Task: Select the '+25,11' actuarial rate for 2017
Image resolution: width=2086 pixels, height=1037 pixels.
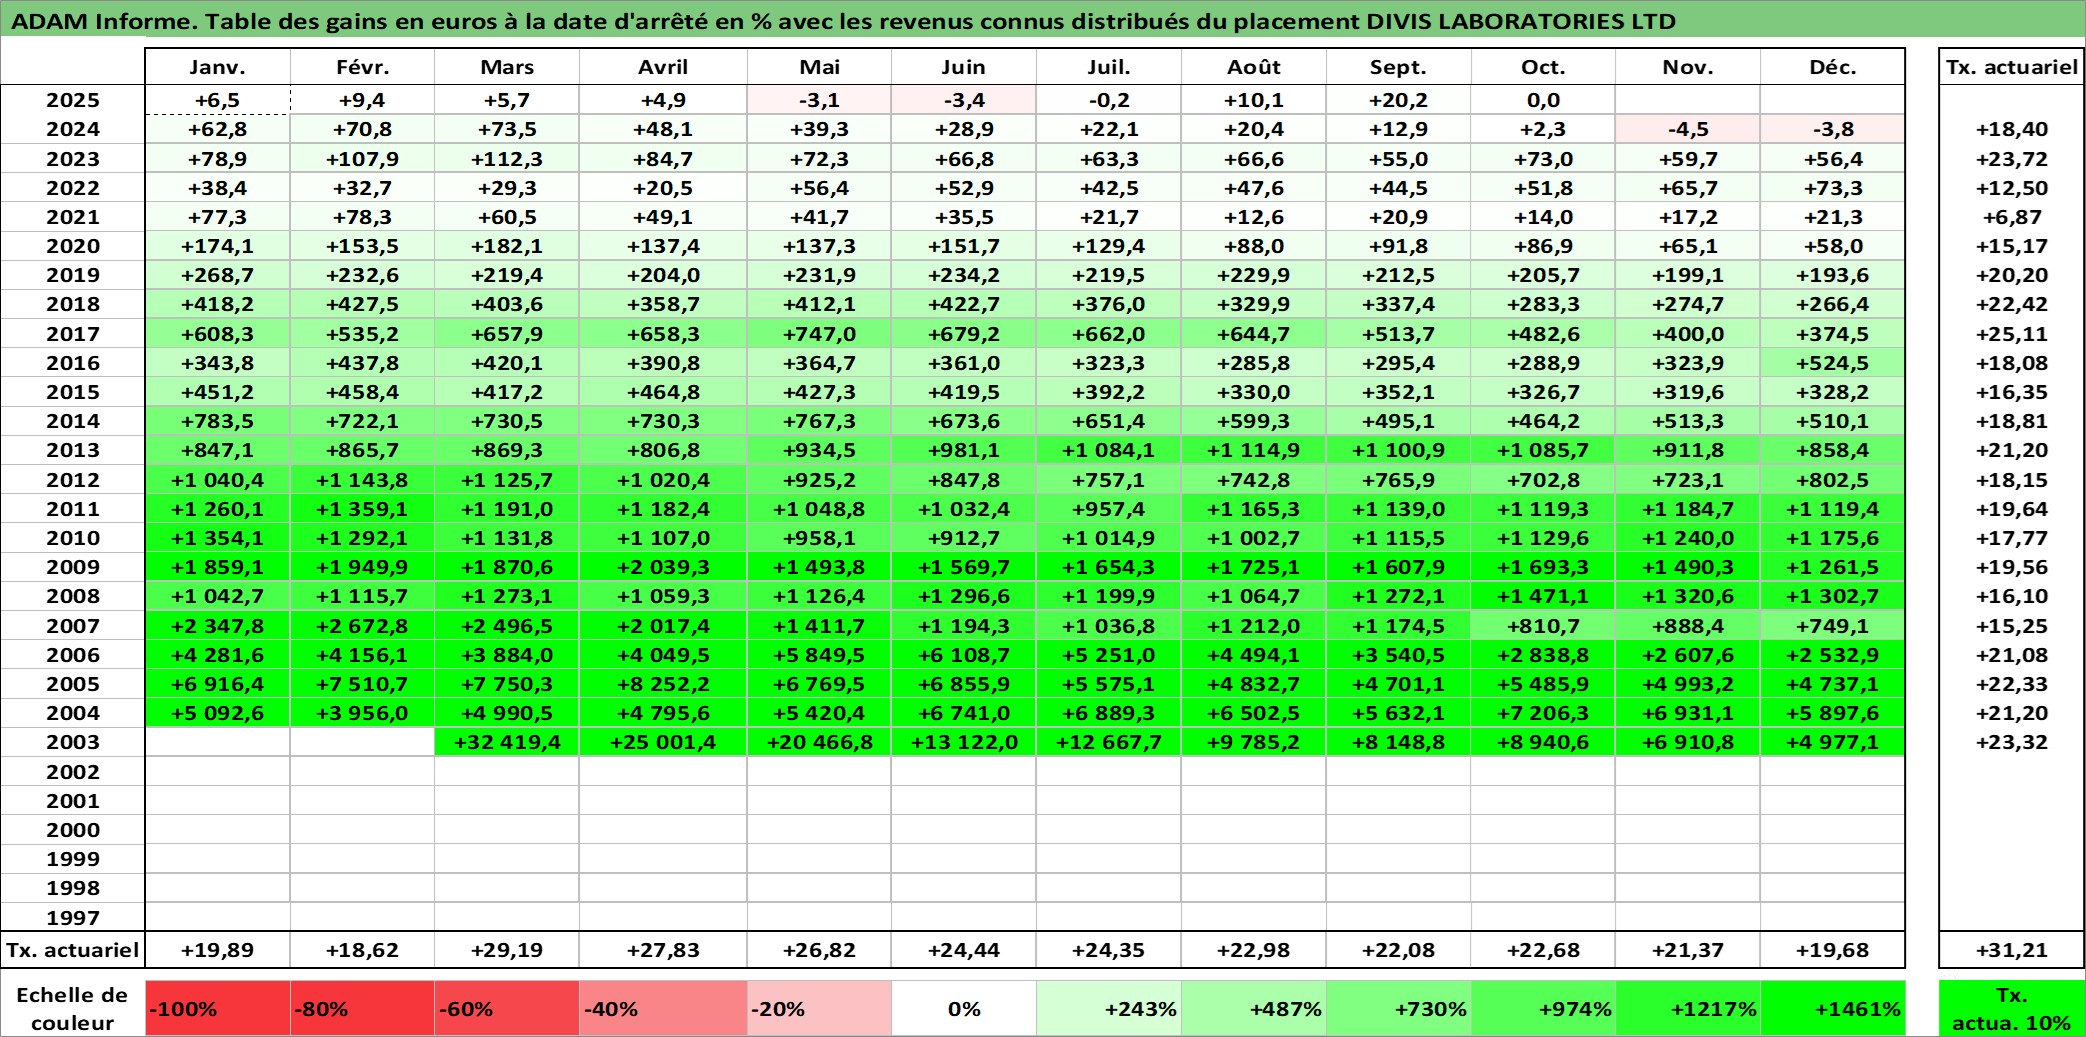Action: (x=2012, y=334)
